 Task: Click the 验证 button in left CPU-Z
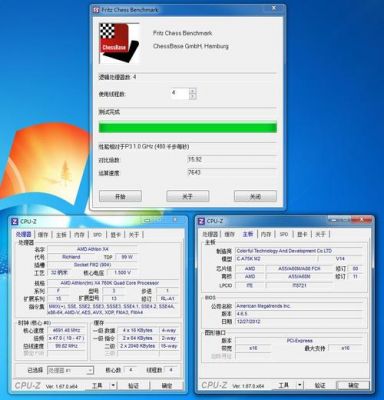(133, 385)
